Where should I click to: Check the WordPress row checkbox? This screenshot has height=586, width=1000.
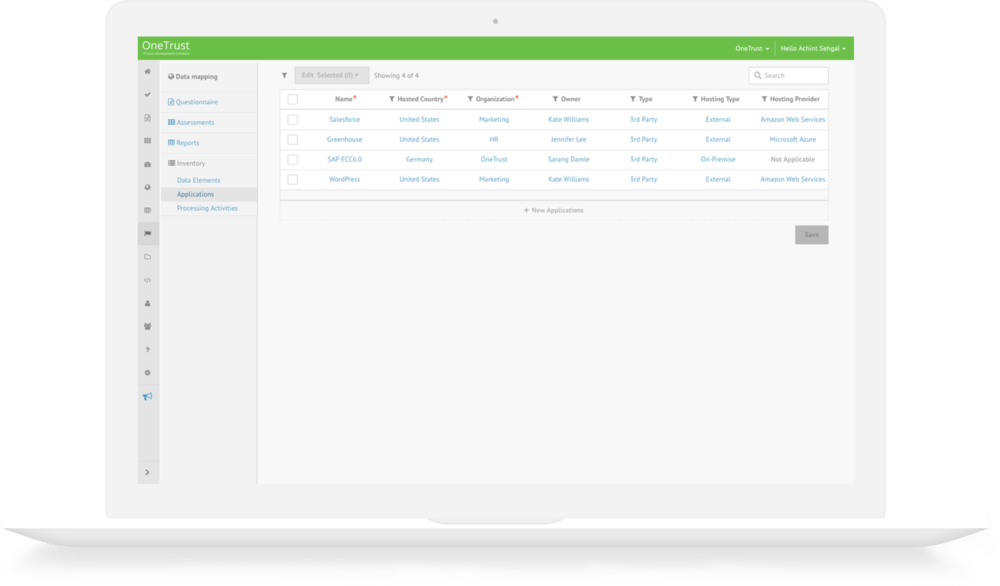293,180
